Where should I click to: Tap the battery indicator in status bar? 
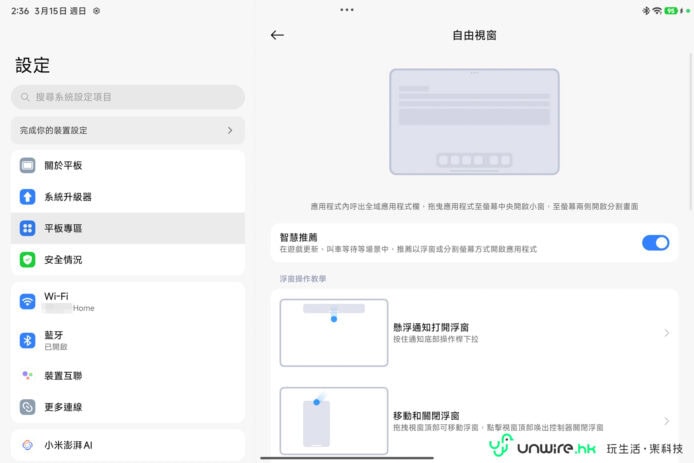tap(672, 10)
